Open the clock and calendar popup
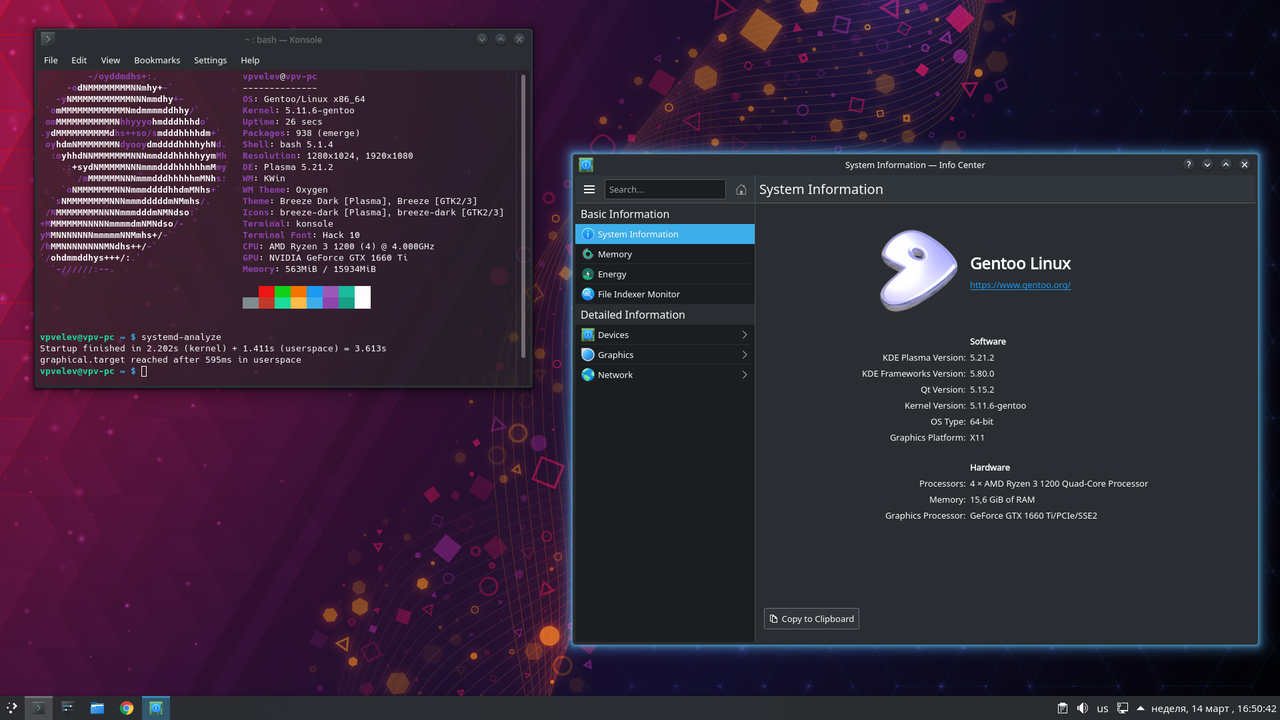This screenshot has height=720, width=1280. pos(1212,708)
